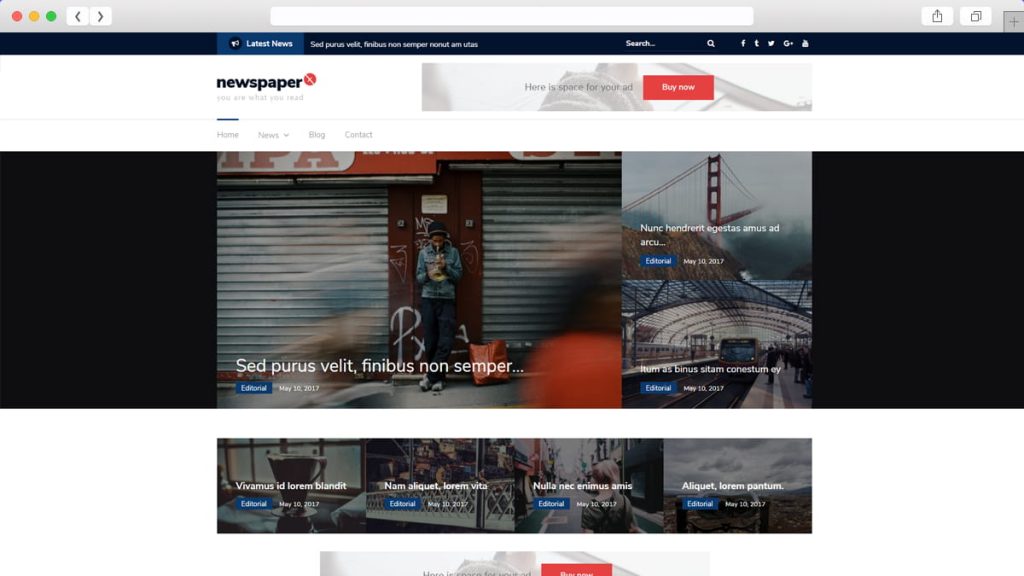Click Editorial tag on Sed purus velit article

(253, 388)
